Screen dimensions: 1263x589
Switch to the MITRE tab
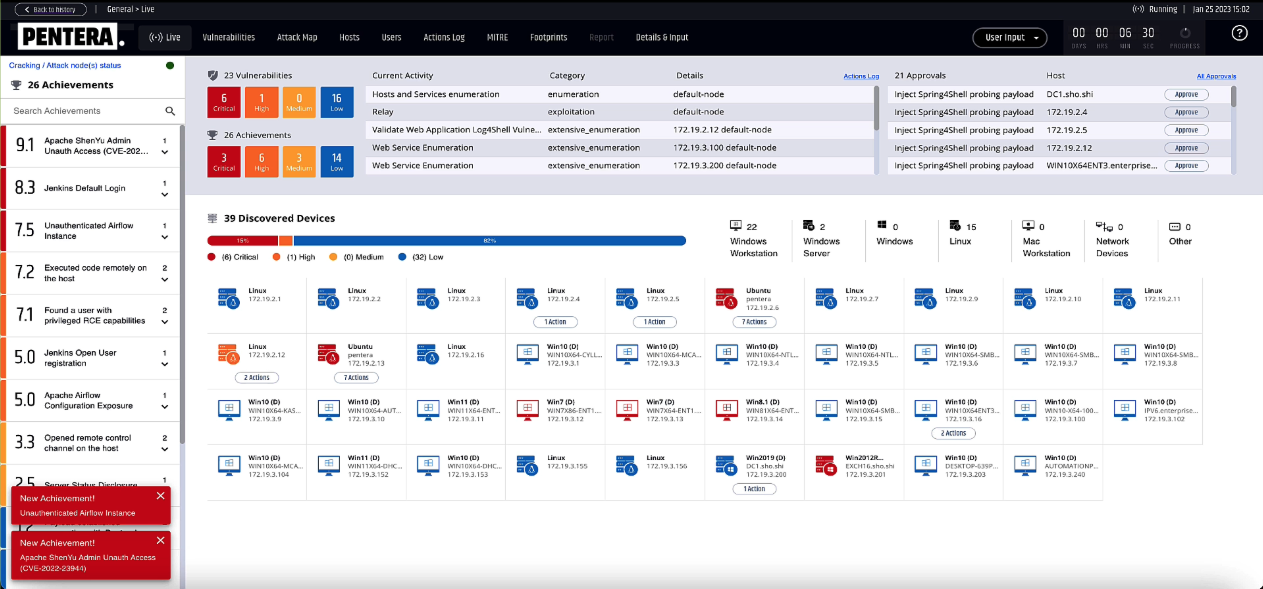pyautogui.click(x=497, y=38)
